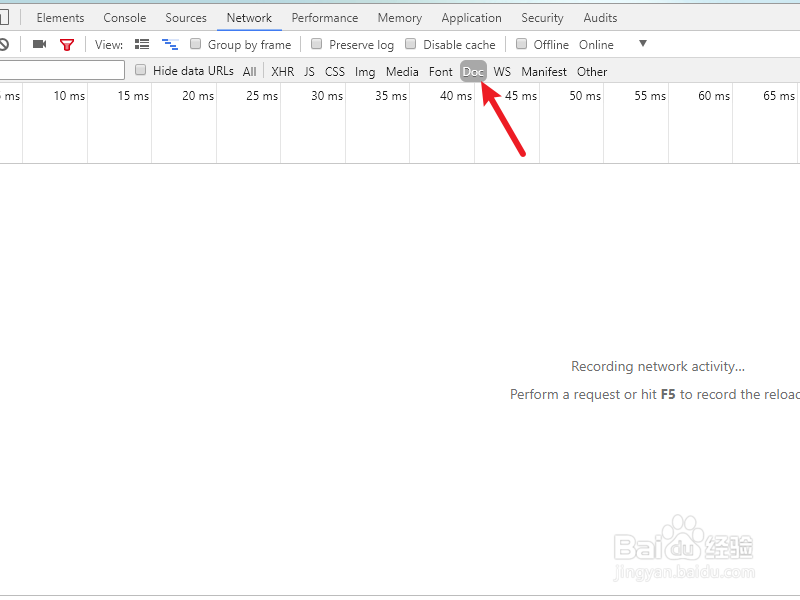Open the Memory tab
The width and height of the screenshot is (800, 600).
coord(399,18)
